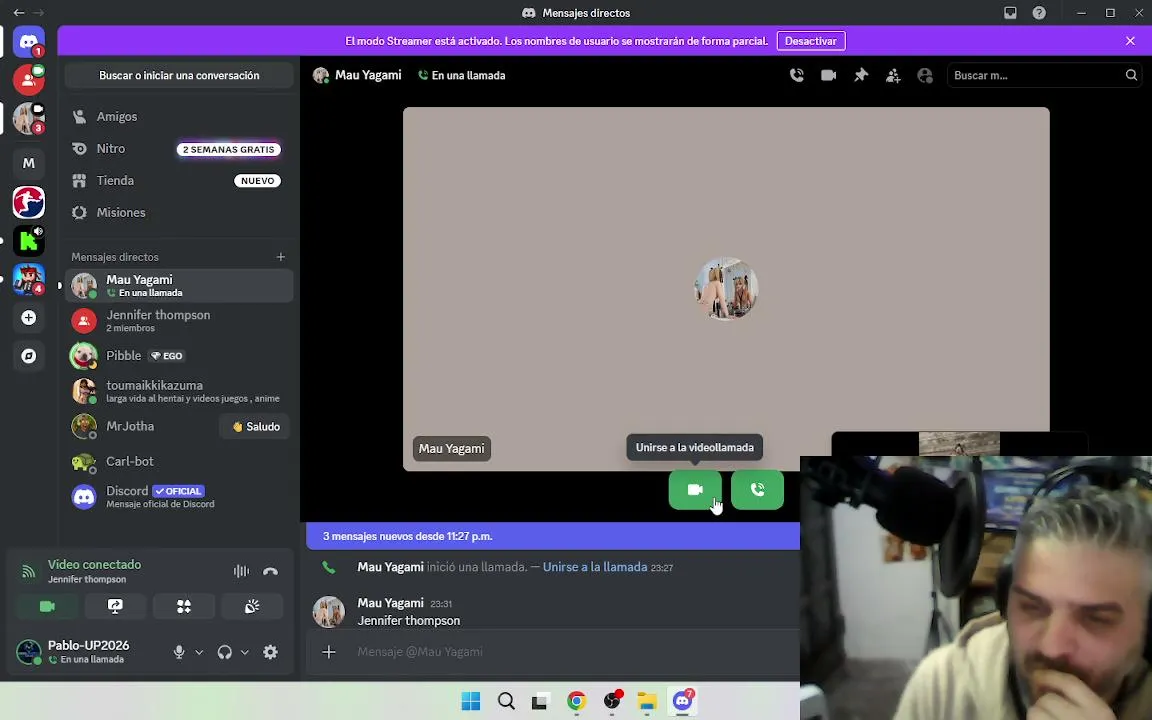Open user settings gear
The height and width of the screenshot is (720, 1152).
click(270, 652)
